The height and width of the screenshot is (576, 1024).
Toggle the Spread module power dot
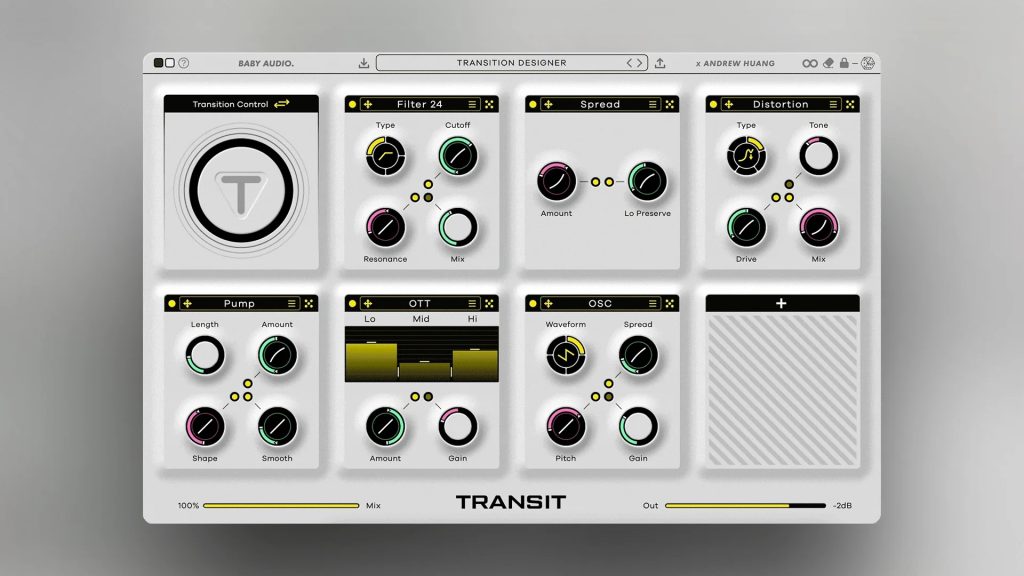coord(533,104)
